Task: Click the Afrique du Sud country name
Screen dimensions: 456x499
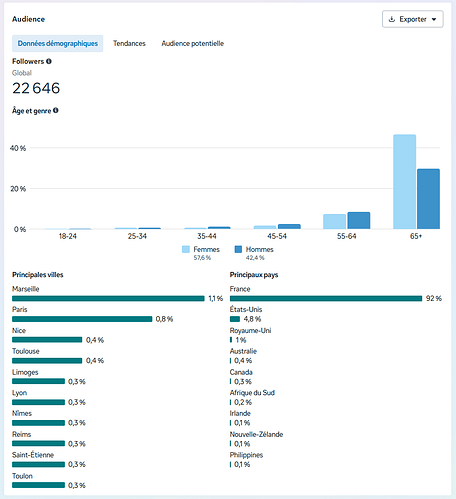Action: click(252, 393)
